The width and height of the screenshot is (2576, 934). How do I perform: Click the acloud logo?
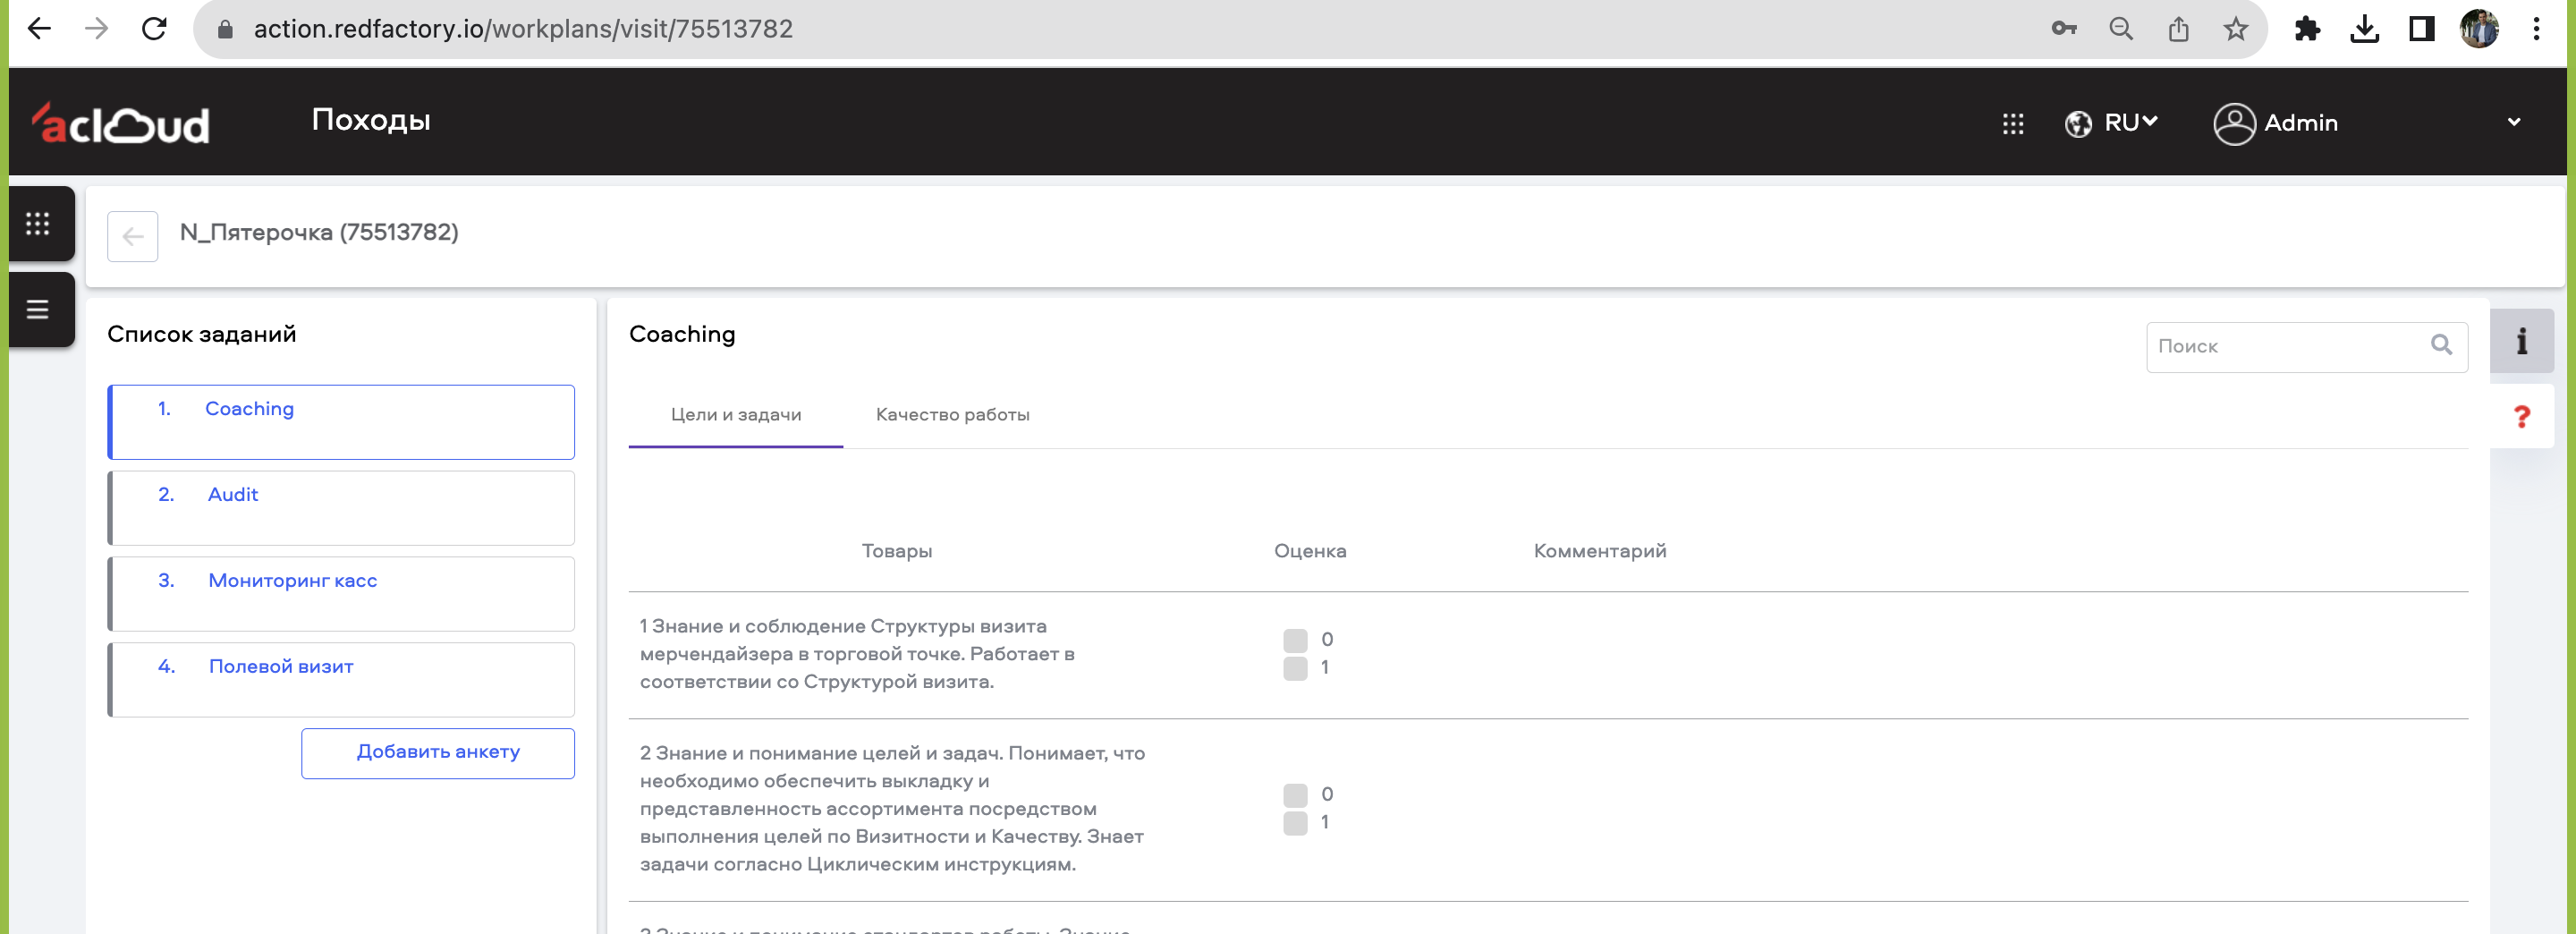120,123
